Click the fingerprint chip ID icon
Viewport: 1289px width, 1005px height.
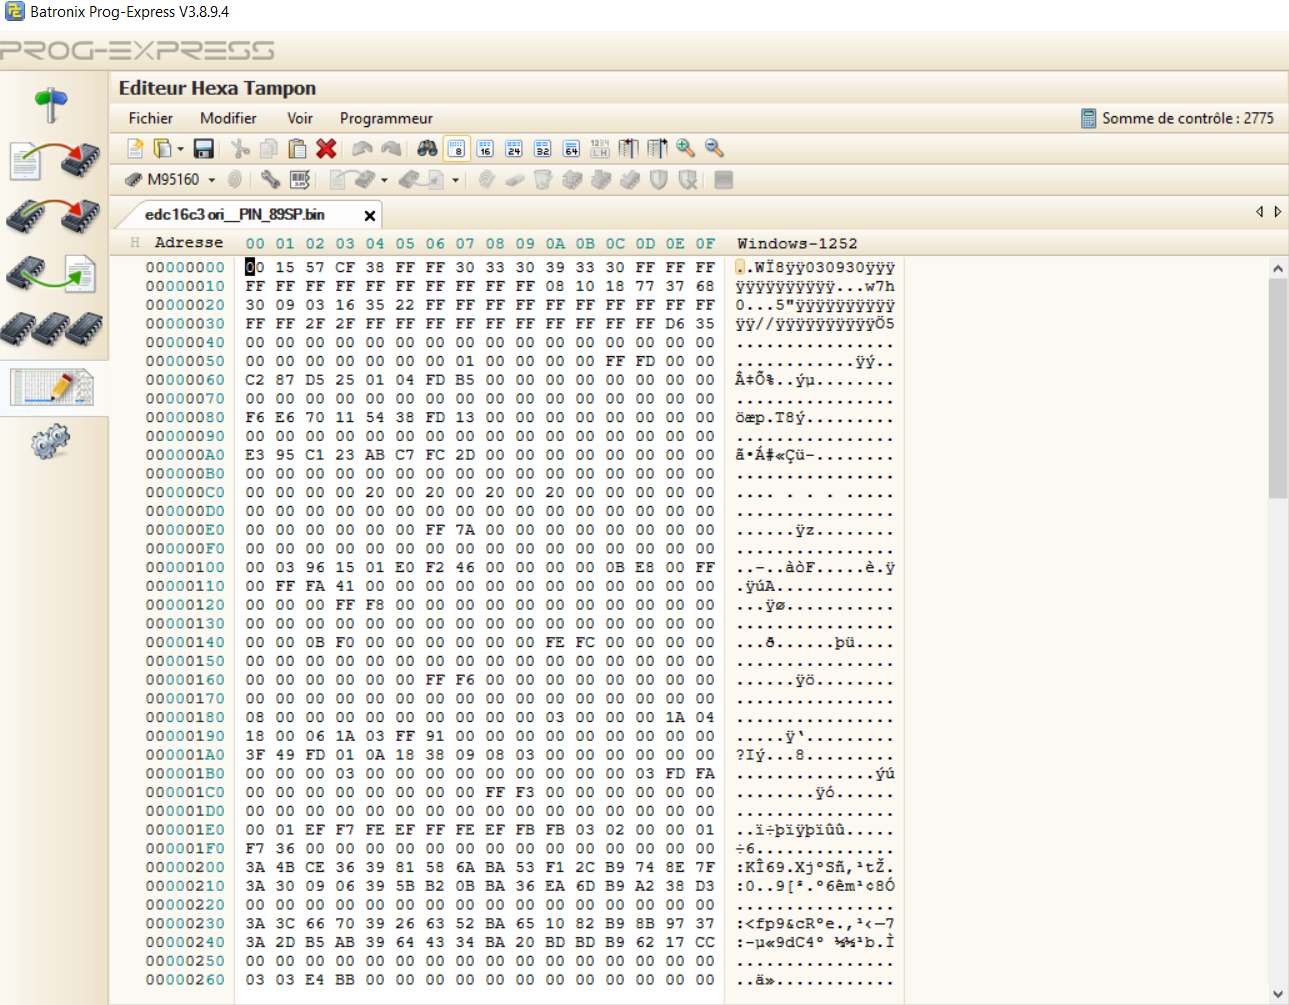235,179
